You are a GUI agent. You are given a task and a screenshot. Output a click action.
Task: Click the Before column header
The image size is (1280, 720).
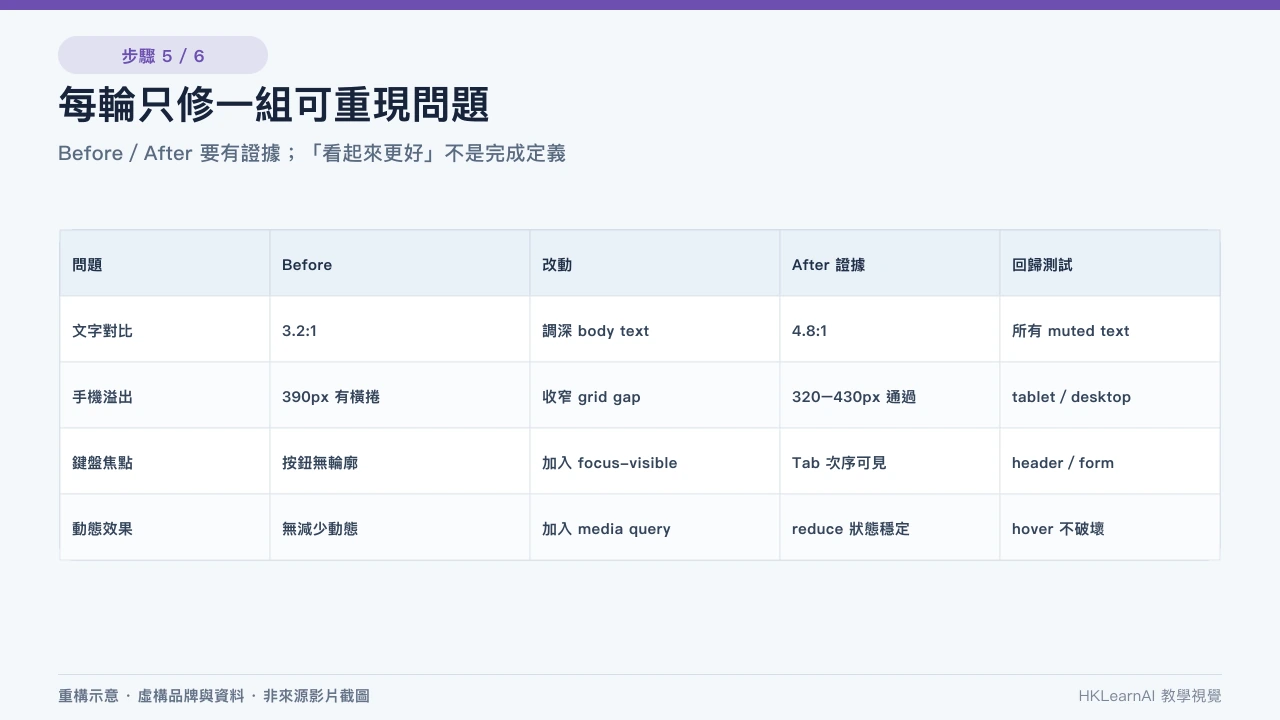400,264
